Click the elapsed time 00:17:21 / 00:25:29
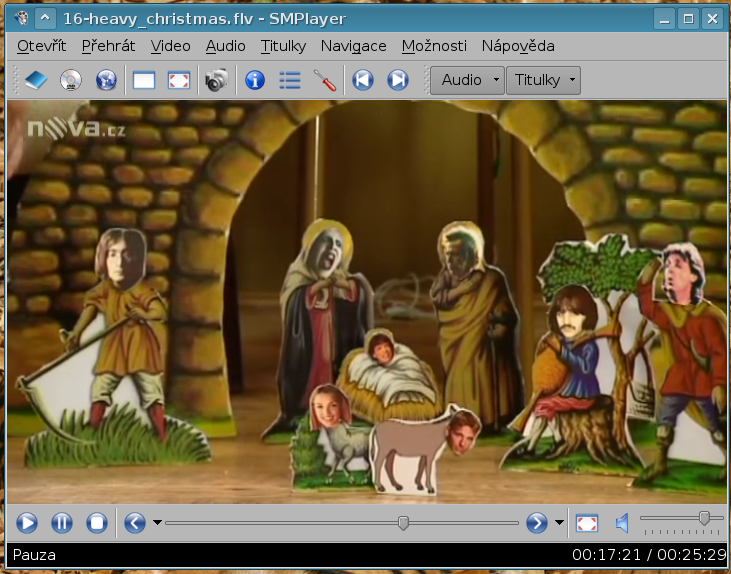Image resolution: width=731 pixels, height=574 pixels. (649, 555)
